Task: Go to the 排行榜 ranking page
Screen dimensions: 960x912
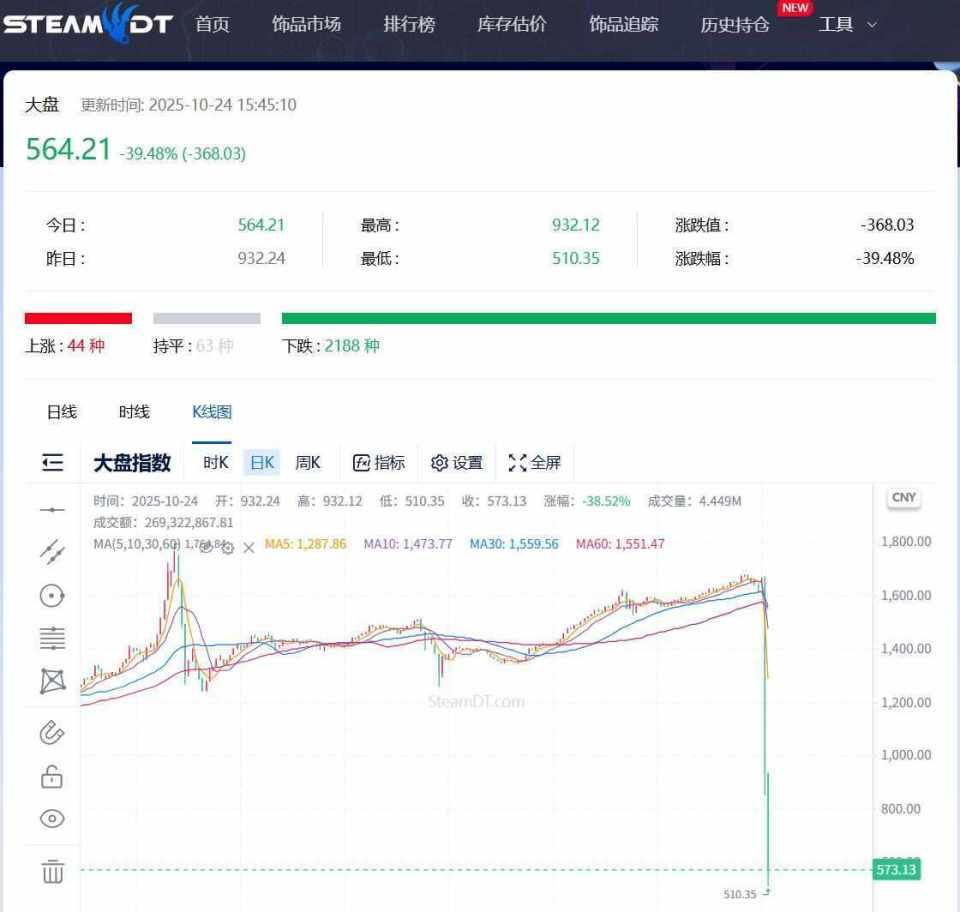Action: (410, 24)
